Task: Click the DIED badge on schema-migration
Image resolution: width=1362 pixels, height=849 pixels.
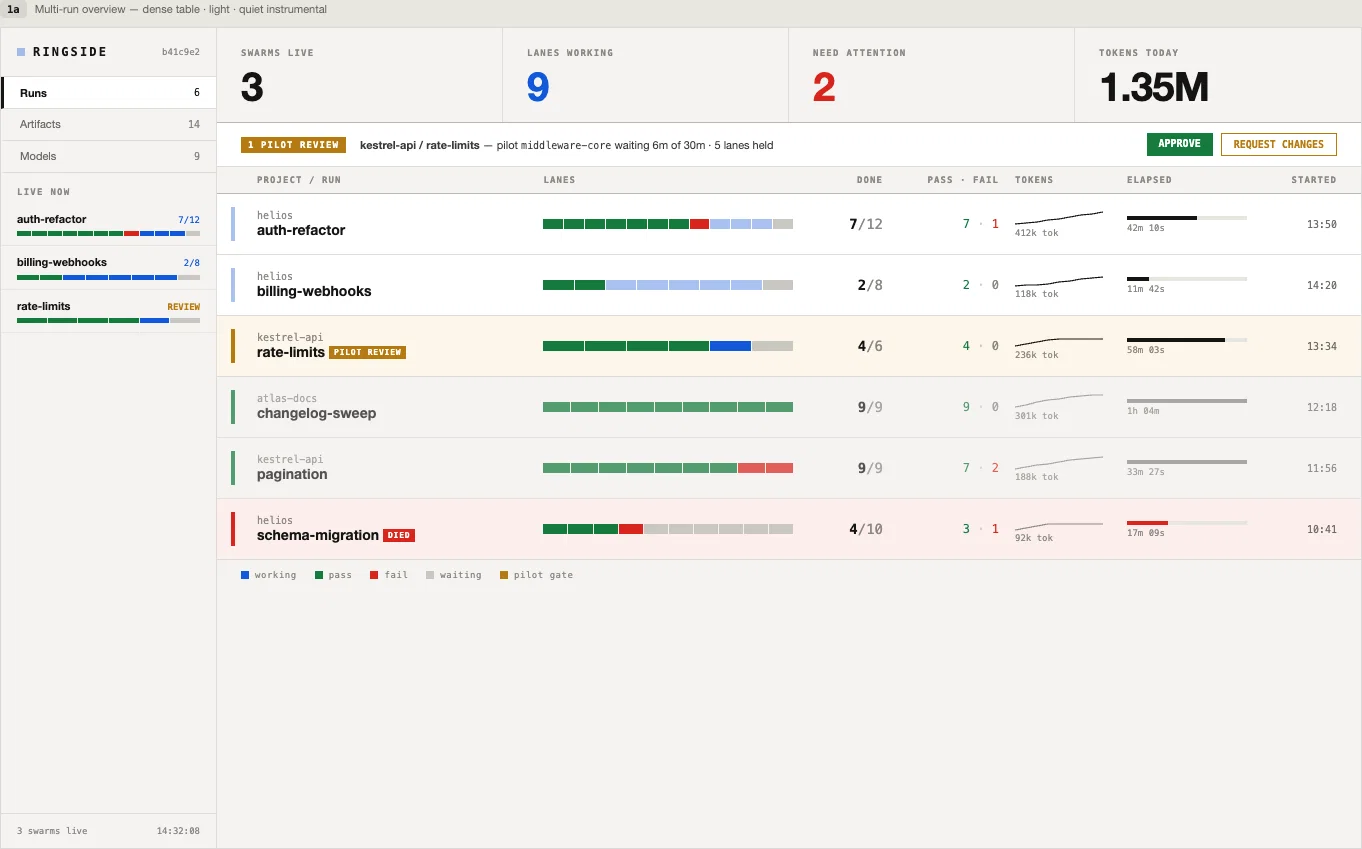Action: pyautogui.click(x=398, y=535)
